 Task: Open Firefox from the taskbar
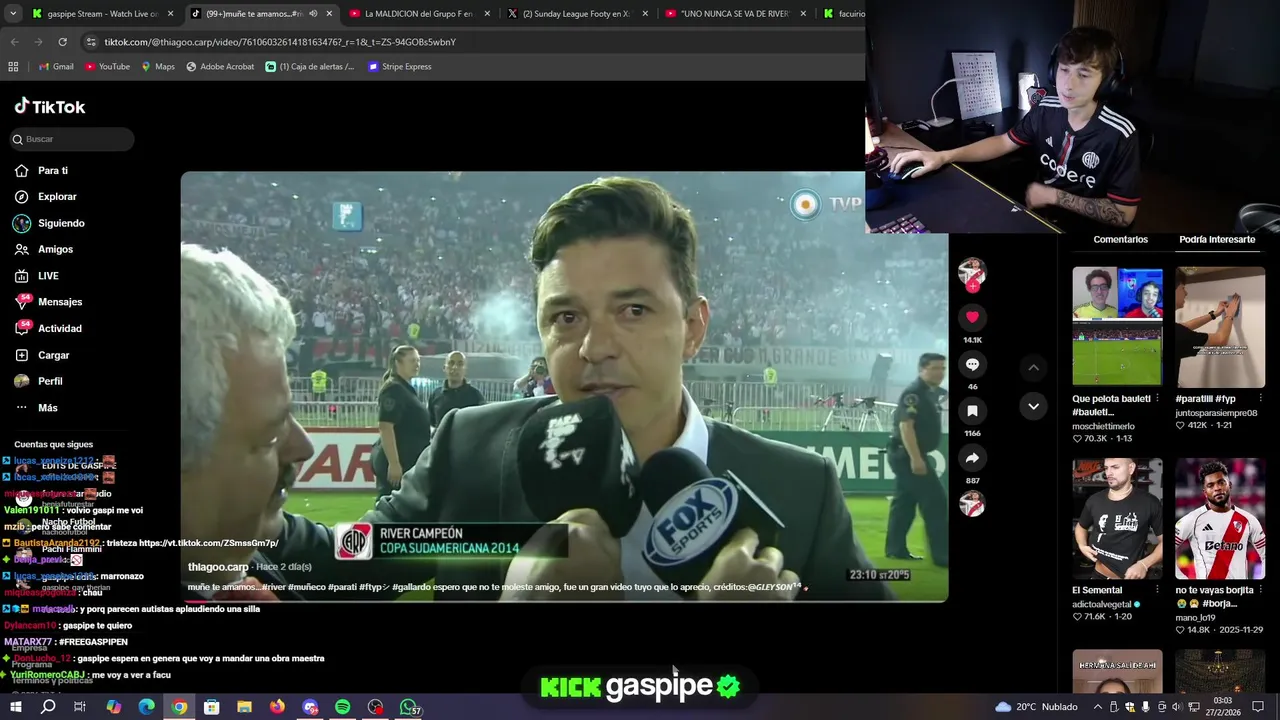click(277, 707)
